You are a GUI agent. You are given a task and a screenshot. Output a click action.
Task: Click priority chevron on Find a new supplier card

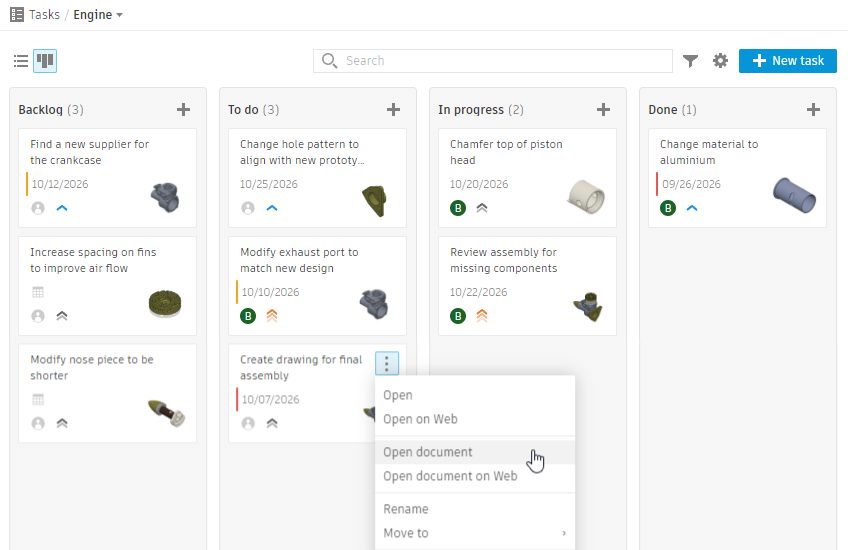coord(62,208)
